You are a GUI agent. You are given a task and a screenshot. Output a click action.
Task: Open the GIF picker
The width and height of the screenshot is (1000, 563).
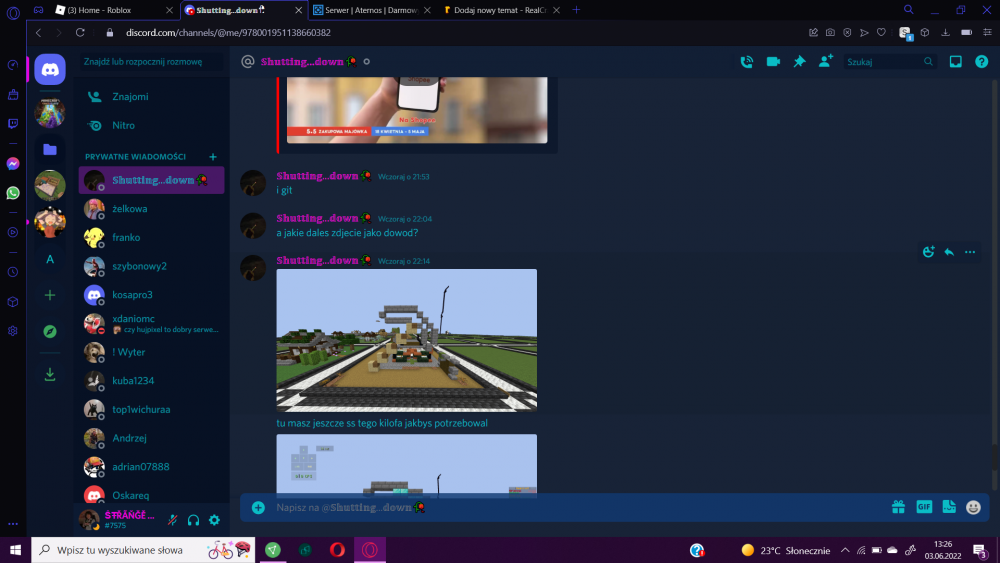pyautogui.click(x=924, y=507)
